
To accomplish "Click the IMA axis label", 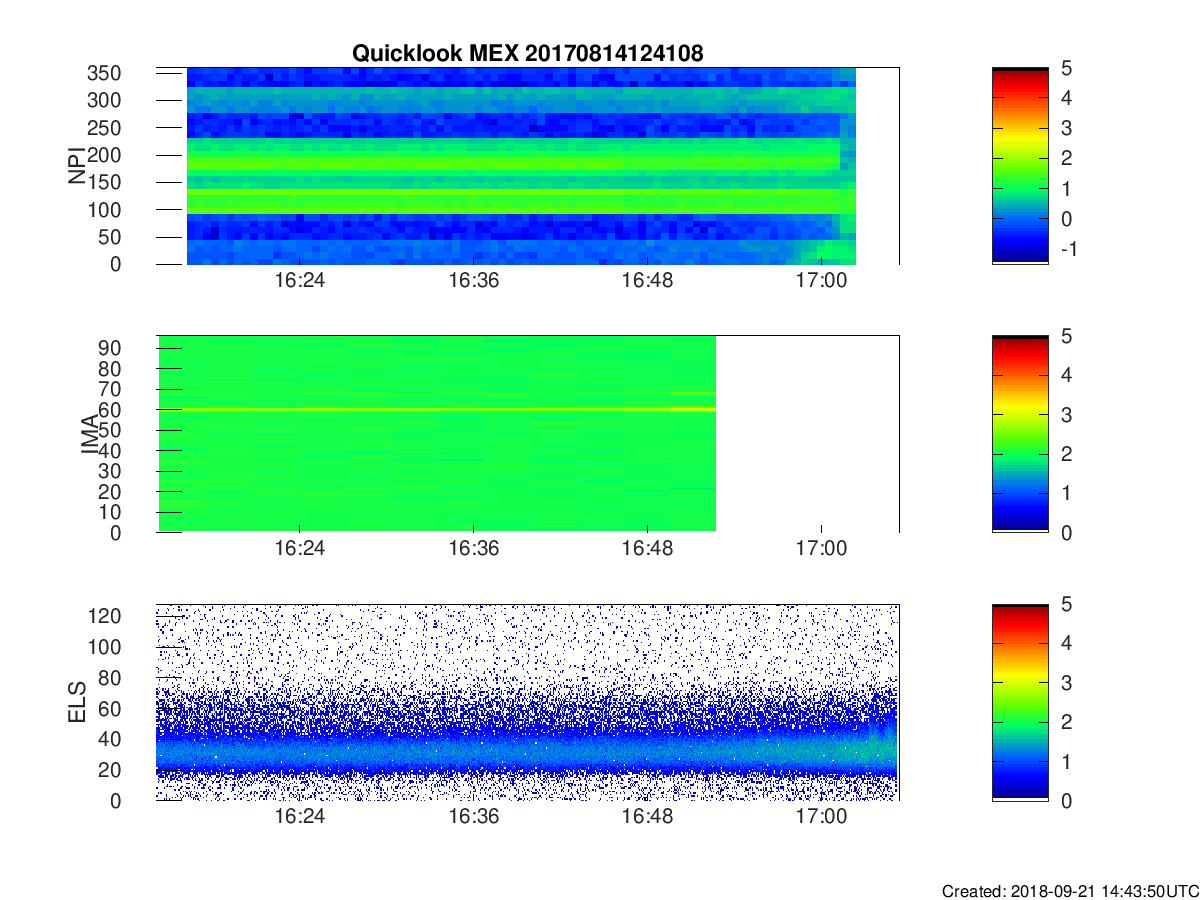I will coord(89,434).
